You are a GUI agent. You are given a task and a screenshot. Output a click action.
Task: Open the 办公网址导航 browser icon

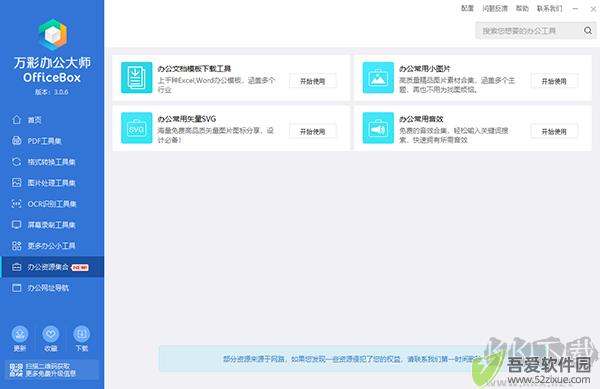click(16, 288)
